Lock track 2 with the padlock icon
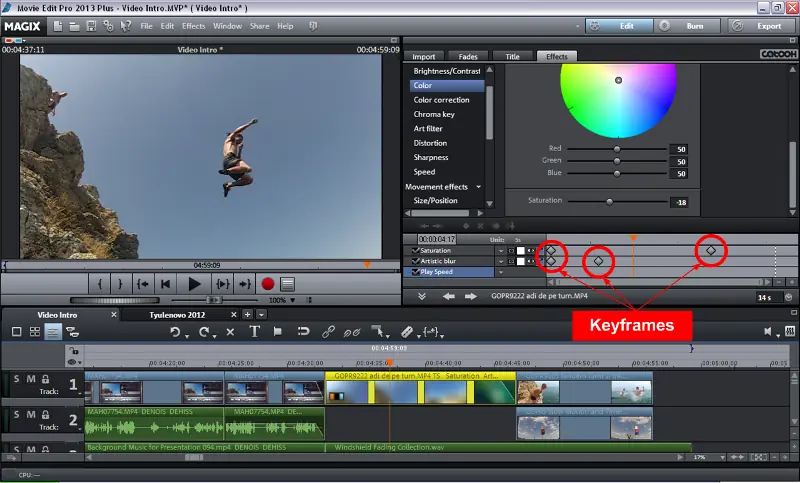Screen dimensions: 800x483 [x=45, y=414]
